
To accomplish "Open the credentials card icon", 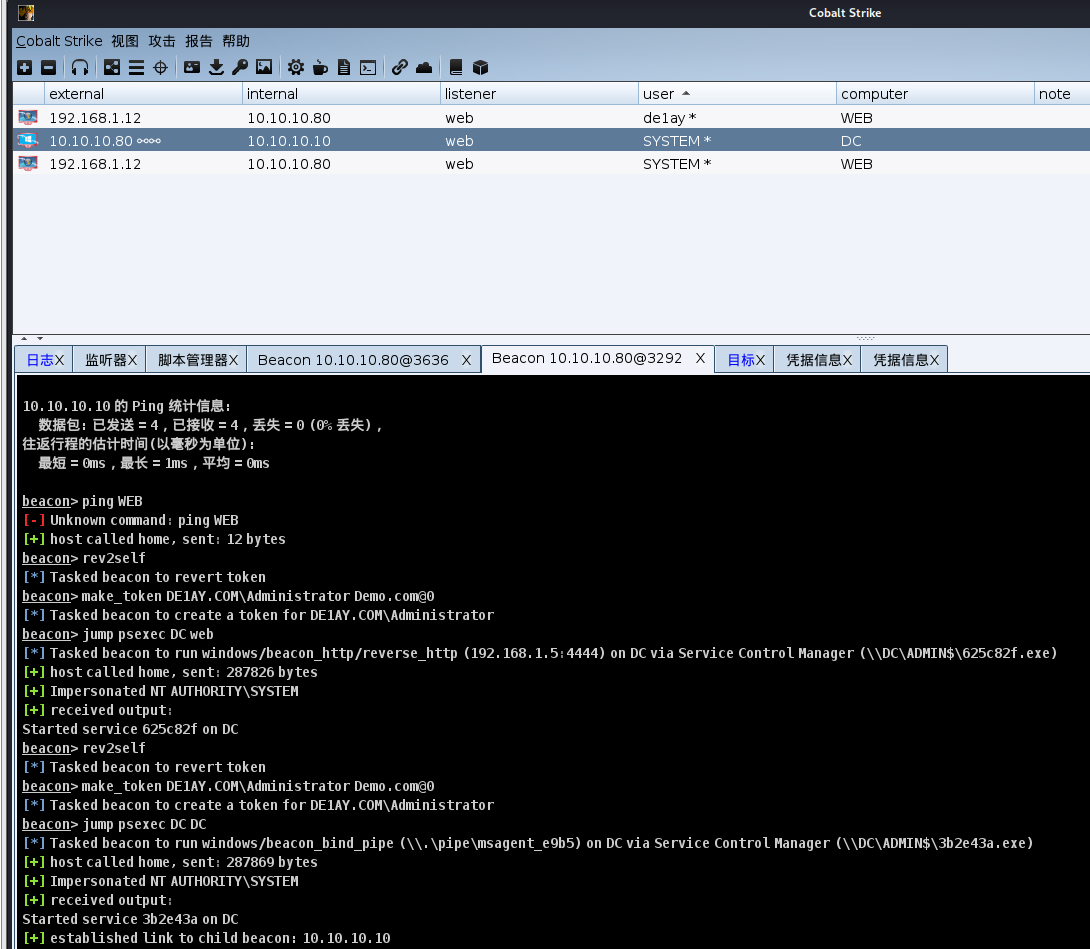I will point(192,67).
